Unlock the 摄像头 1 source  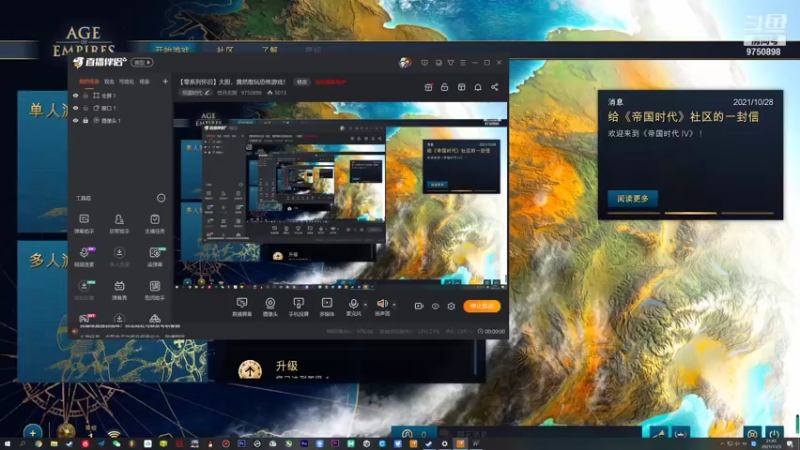pos(86,121)
